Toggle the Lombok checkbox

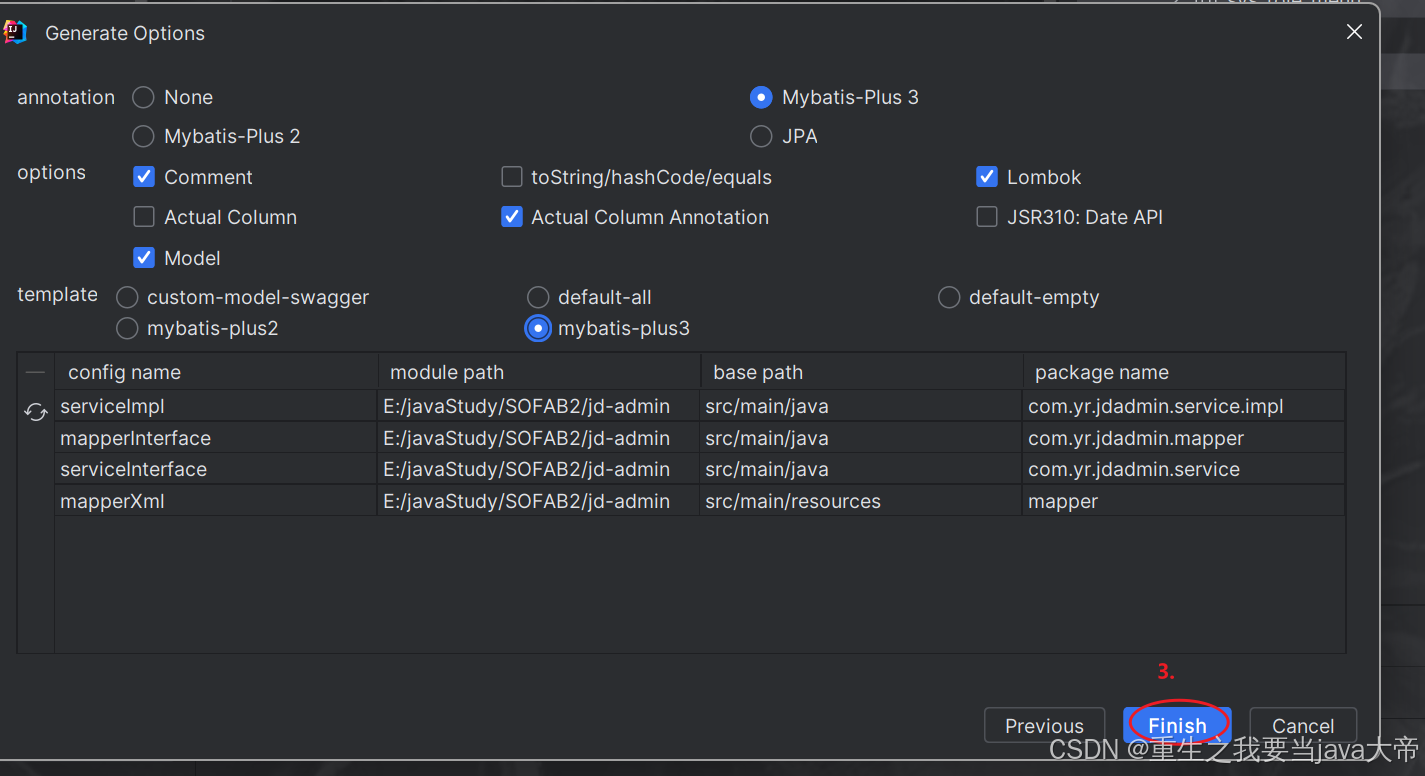[x=987, y=177]
